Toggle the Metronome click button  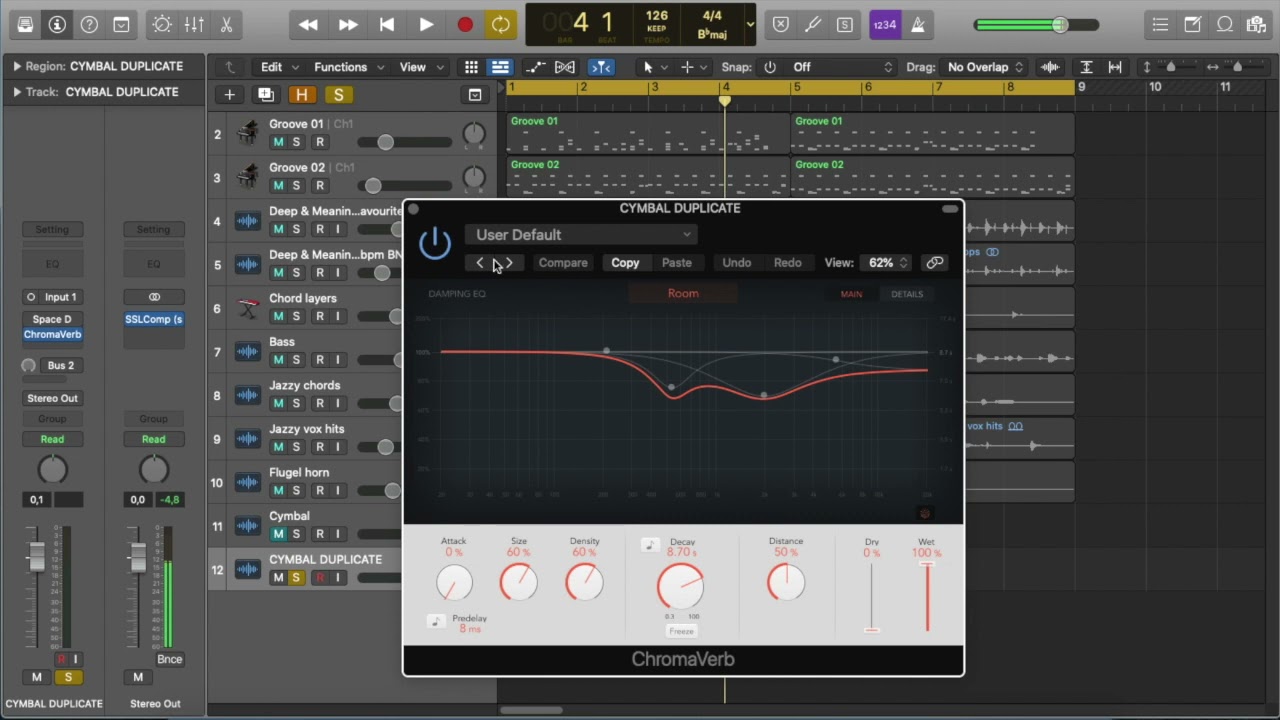click(x=918, y=25)
